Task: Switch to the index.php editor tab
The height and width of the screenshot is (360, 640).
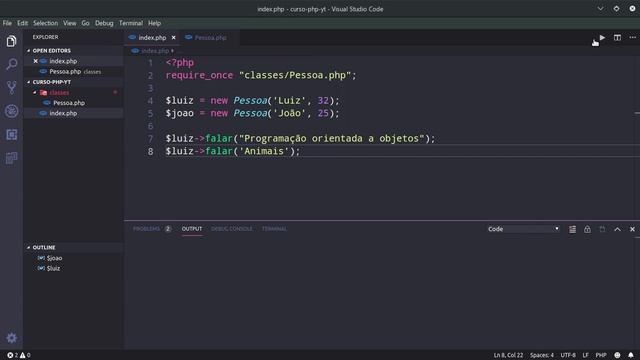Action: tap(152, 38)
